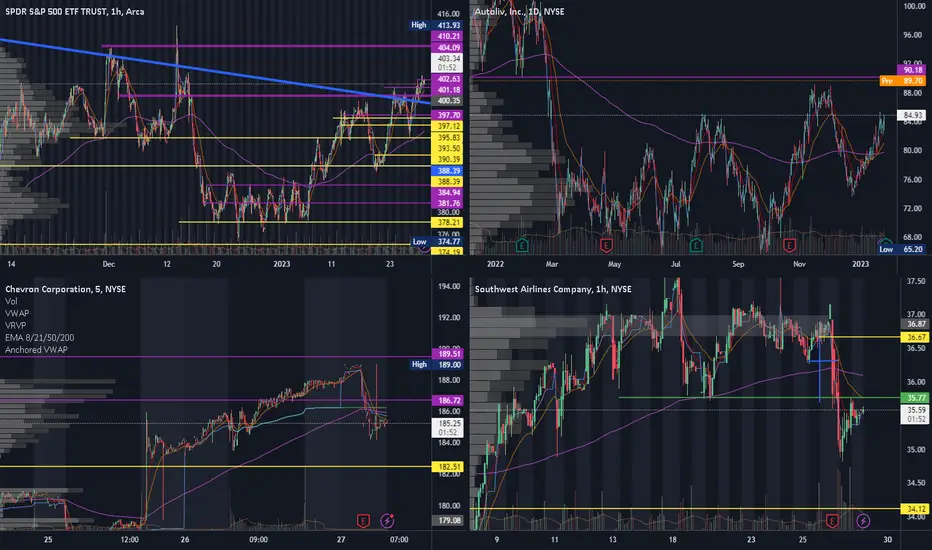Click the 186.72 purple label on Chevron chart
Image resolution: width=932 pixels, height=550 pixels.
point(448,400)
